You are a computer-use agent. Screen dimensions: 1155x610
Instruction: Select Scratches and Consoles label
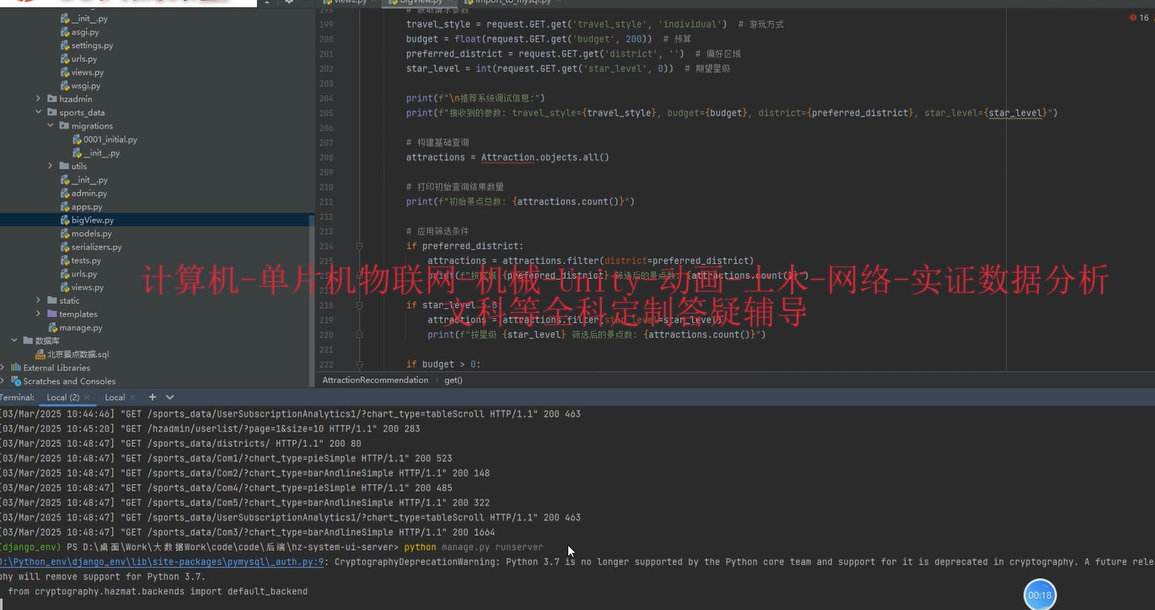(69, 381)
